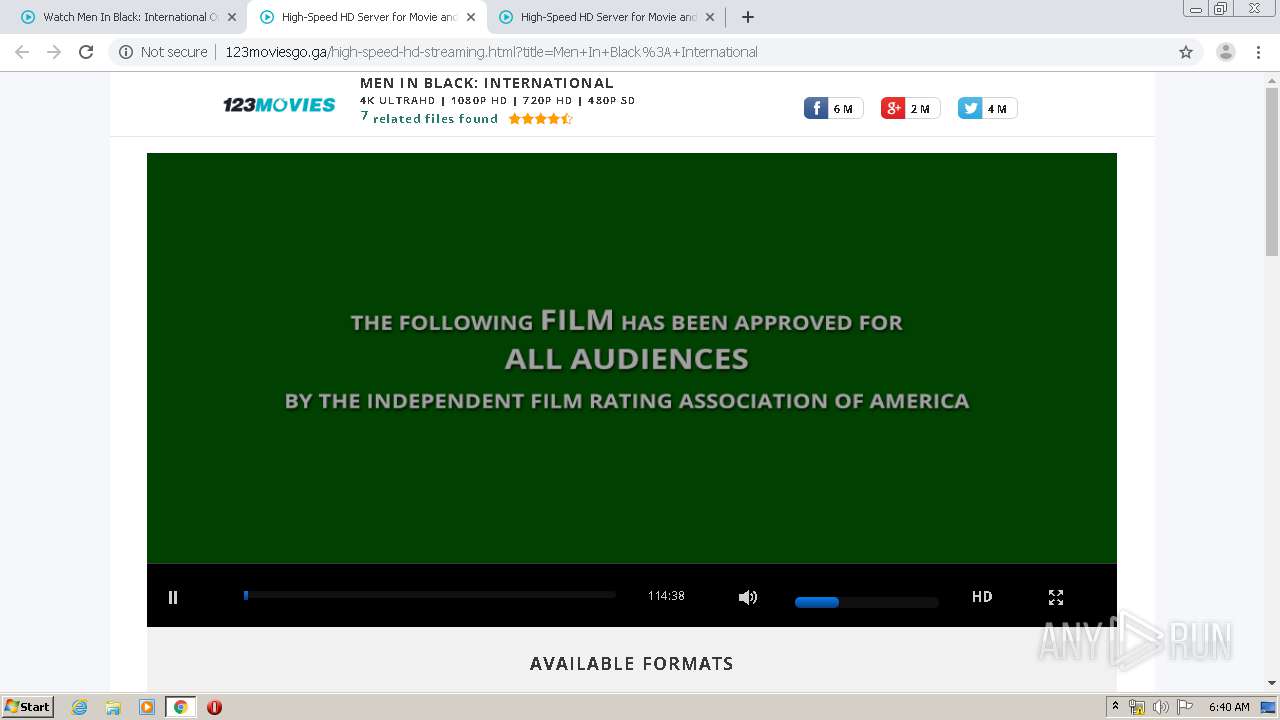The height and width of the screenshot is (720, 1280).
Task: Enter fullscreen mode in the player
Action: click(x=1055, y=597)
